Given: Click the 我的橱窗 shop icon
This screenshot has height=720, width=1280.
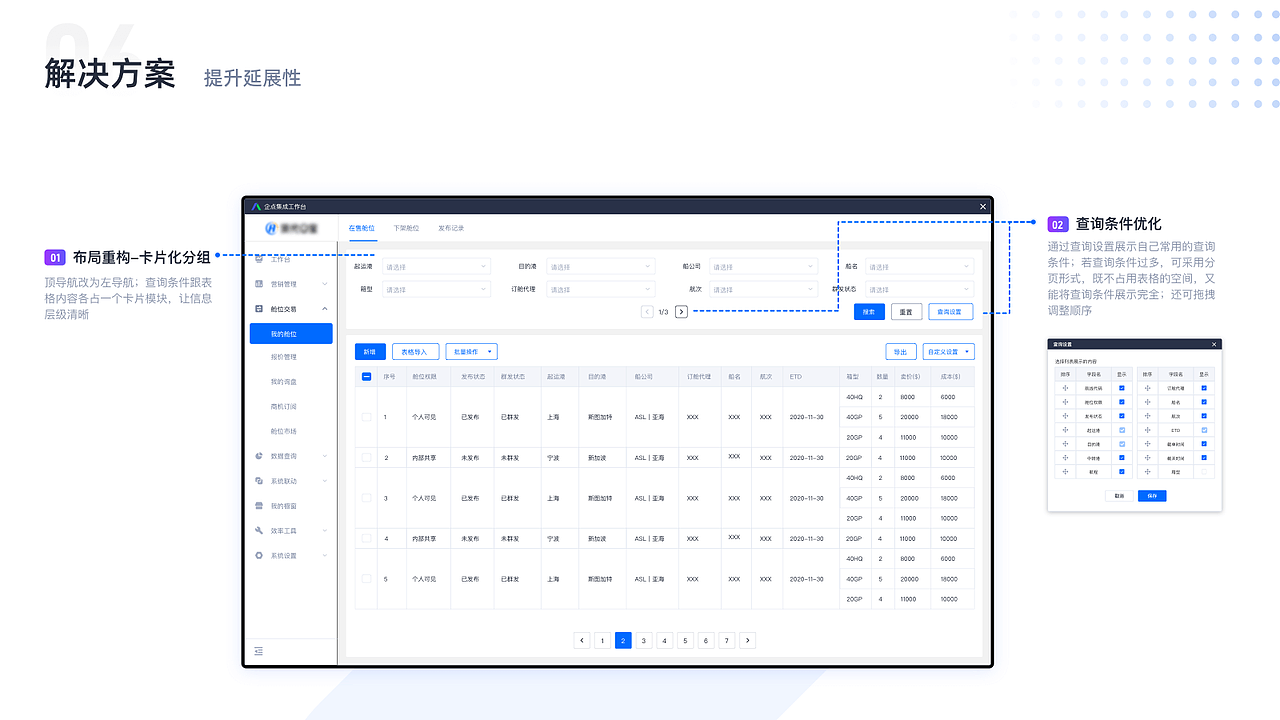Looking at the screenshot, I should point(259,506).
